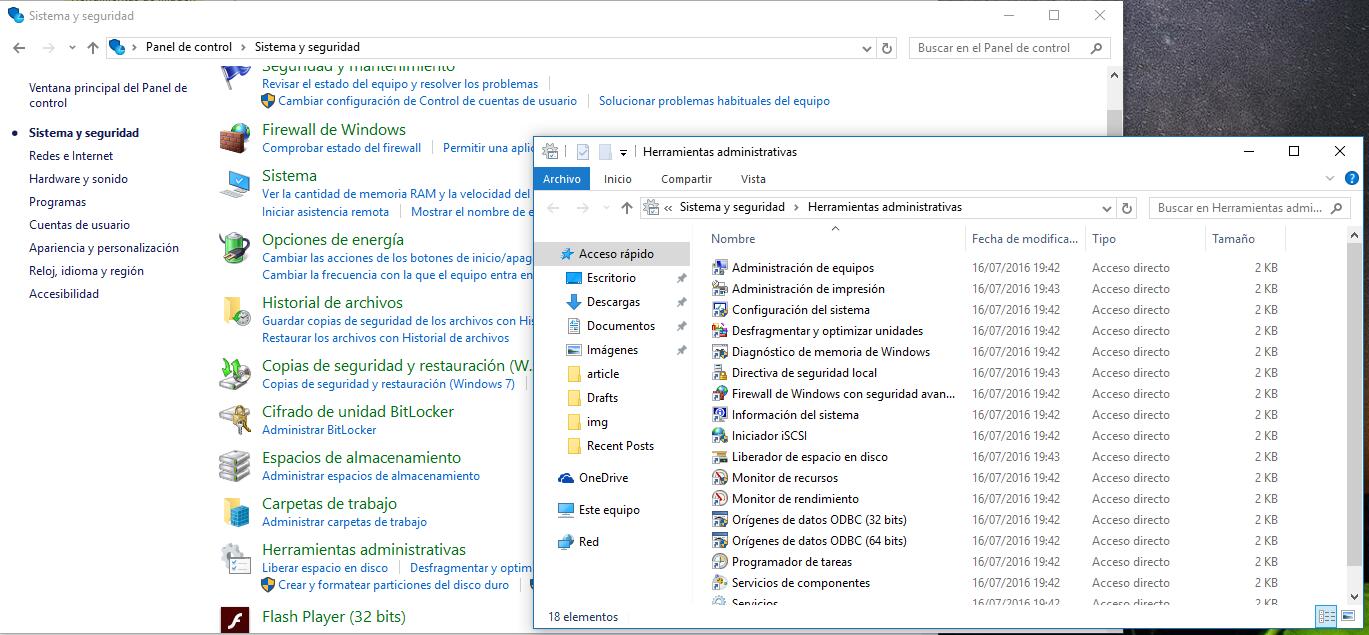The image size is (1369, 635).
Task: Select Orígenes de datos ODBC (32 bits) icon
Action: coord(719,519)
